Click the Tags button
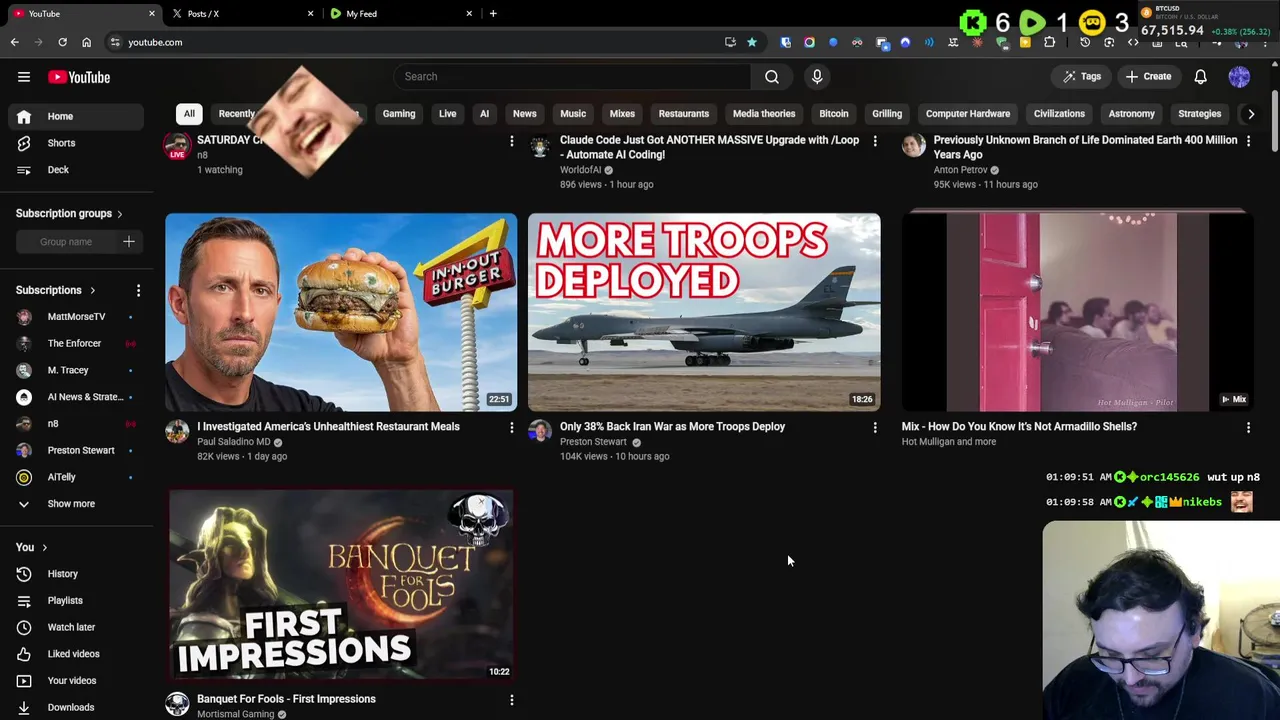Viewport: 1280px width, 720px height. tap(1082, 76)
